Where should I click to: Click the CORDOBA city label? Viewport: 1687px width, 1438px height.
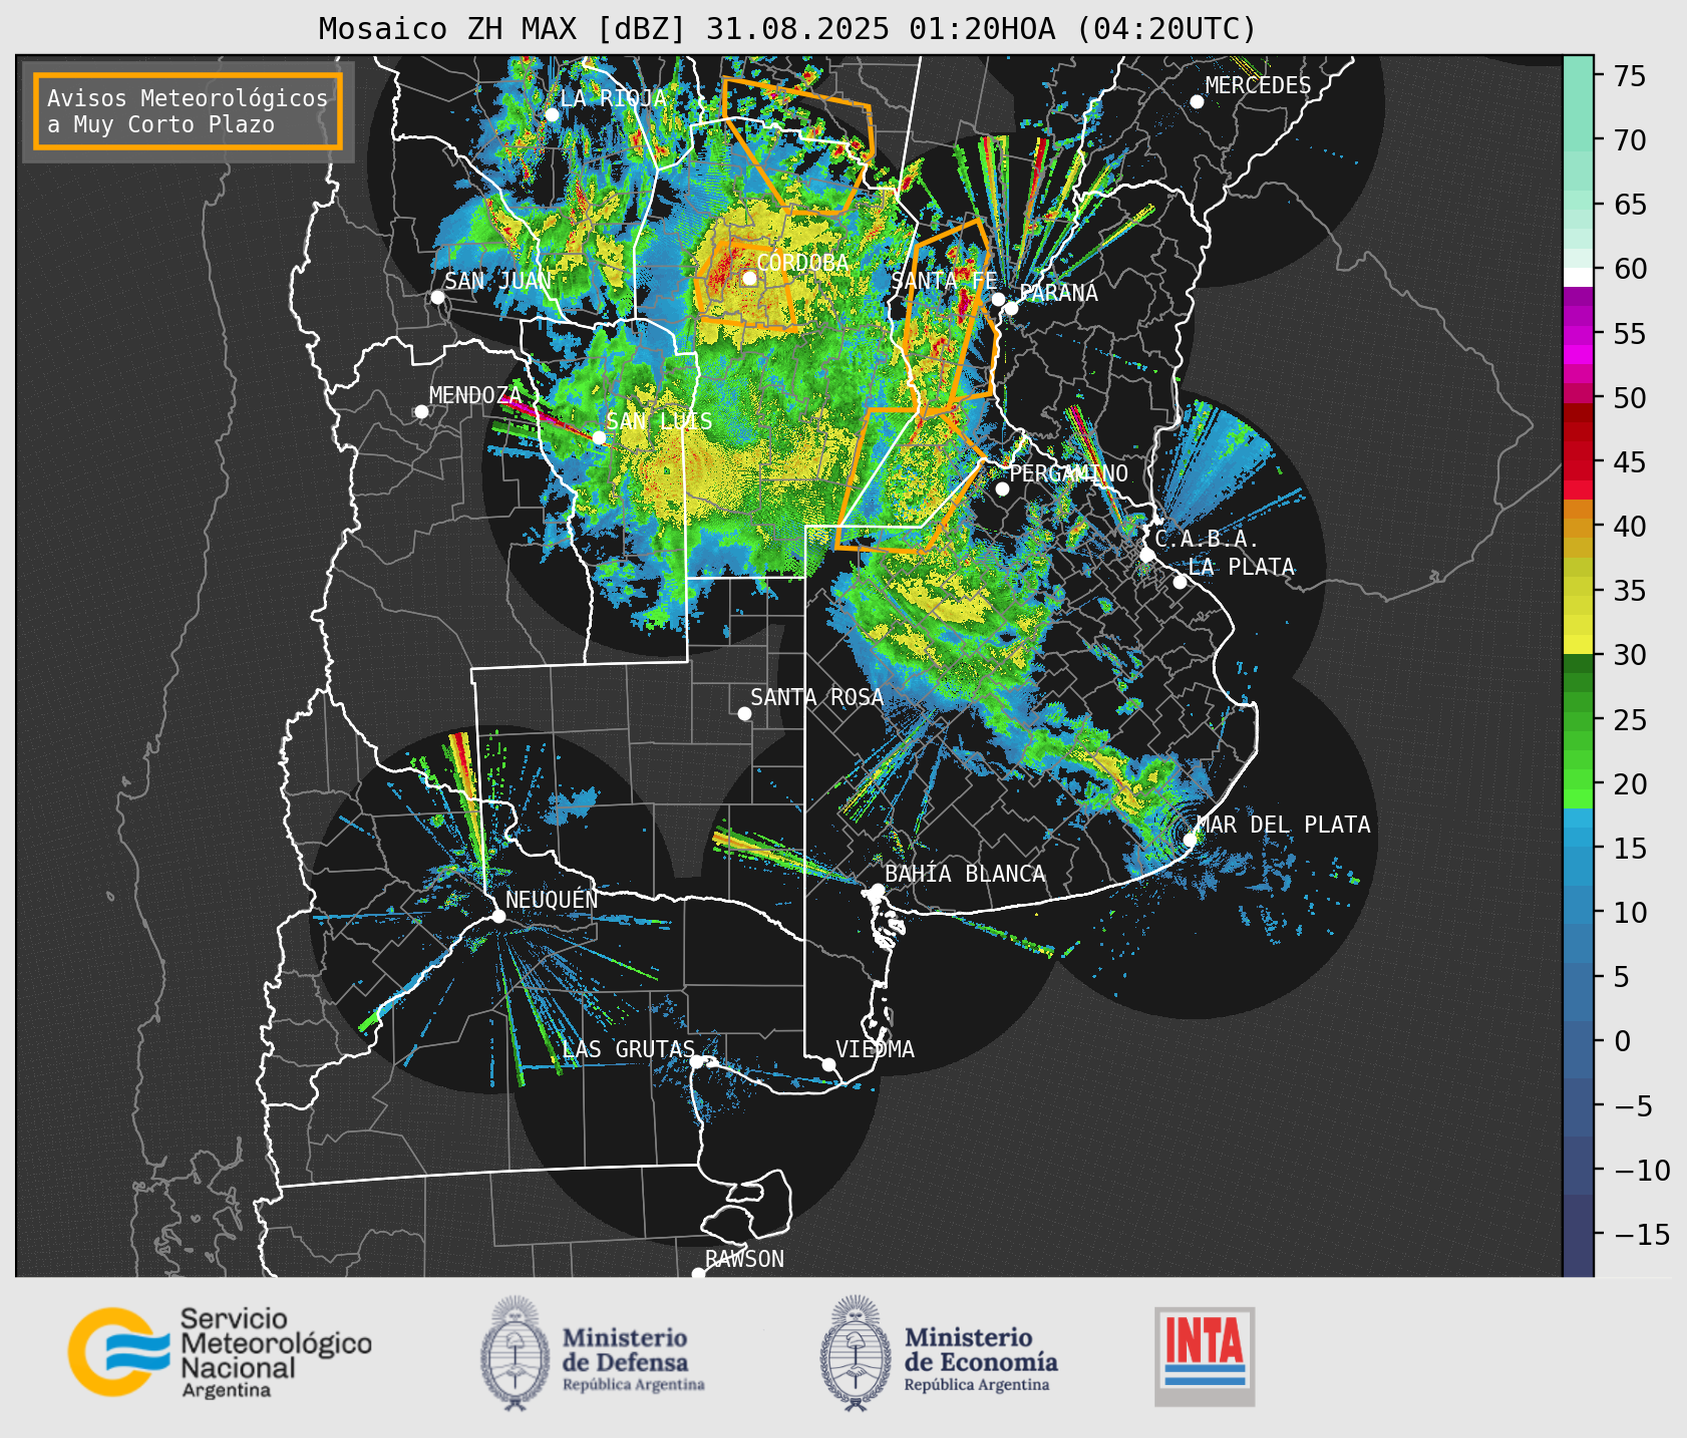802,263
